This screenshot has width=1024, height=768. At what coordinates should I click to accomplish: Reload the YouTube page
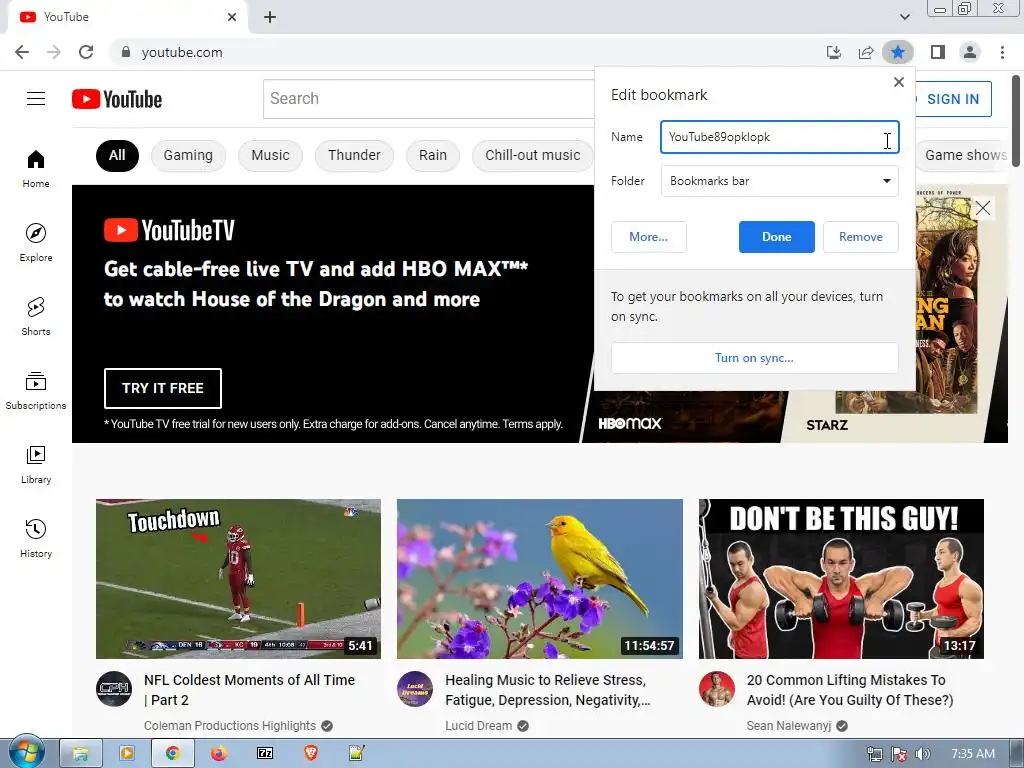pos(86,52)
